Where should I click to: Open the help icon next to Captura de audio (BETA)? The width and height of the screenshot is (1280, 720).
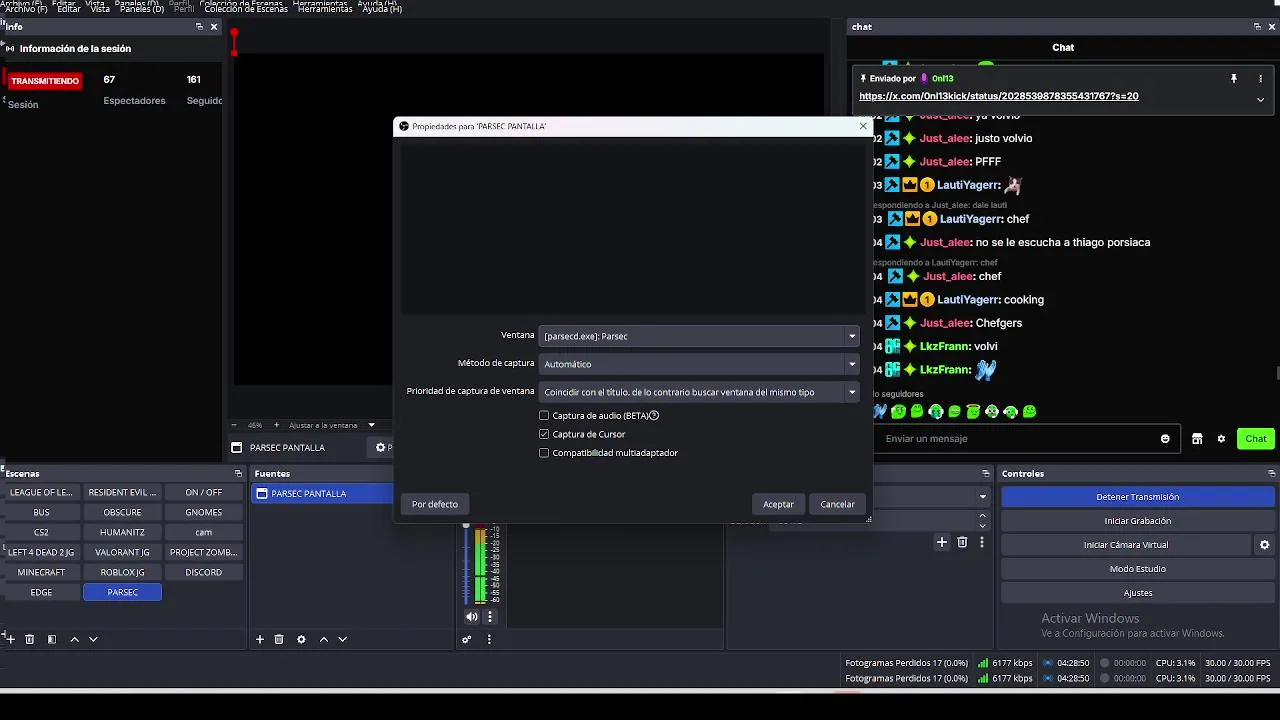tap(654, 415)
